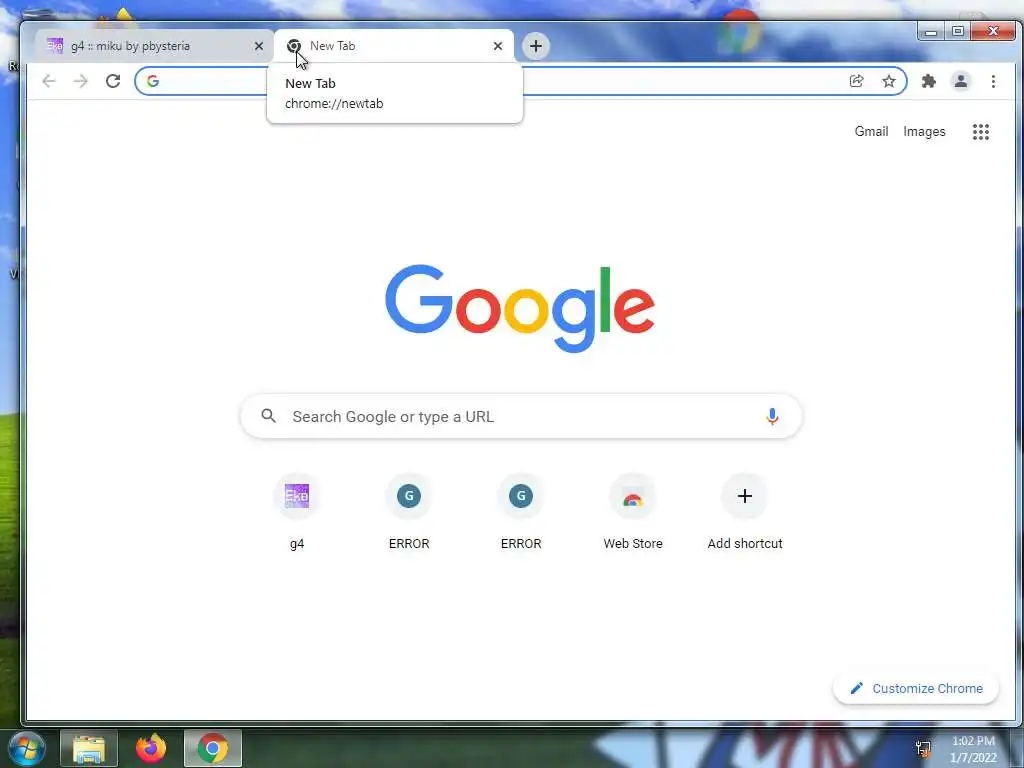Click the magnifier icon in the search box
The height and width of the screenshot is (768, 1024).
click(x=268, y=415)
